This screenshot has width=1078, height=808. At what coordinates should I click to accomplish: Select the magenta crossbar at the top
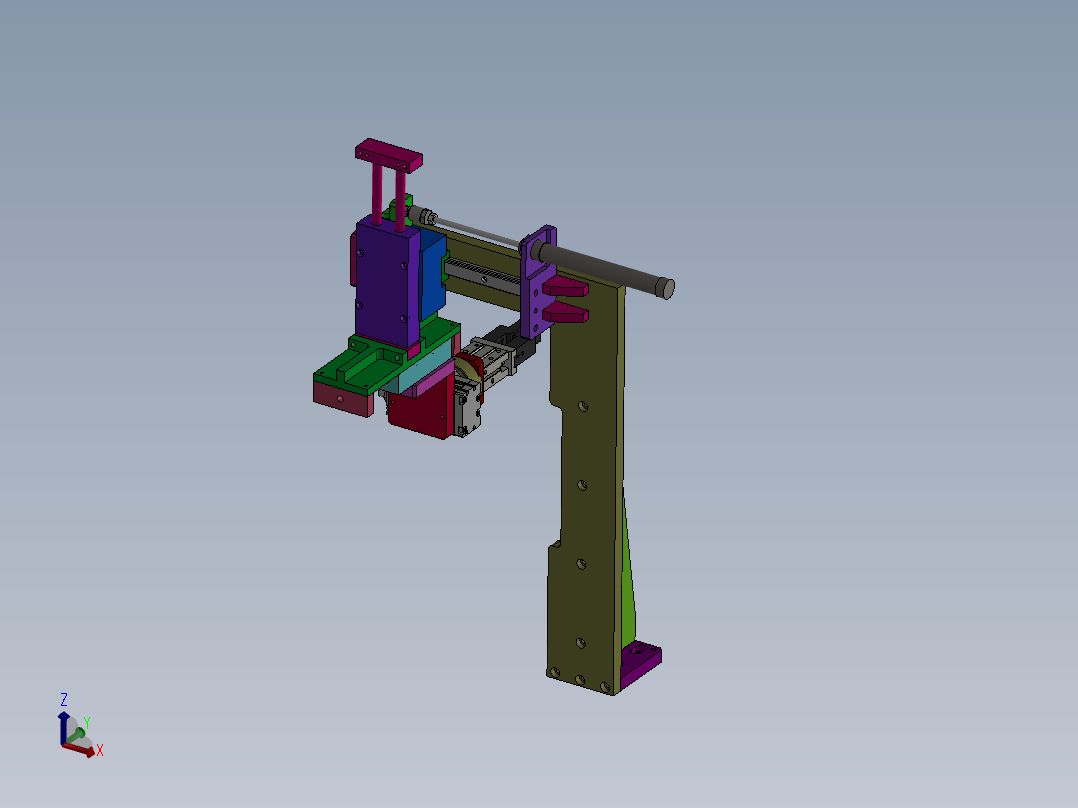click(388, 155)
